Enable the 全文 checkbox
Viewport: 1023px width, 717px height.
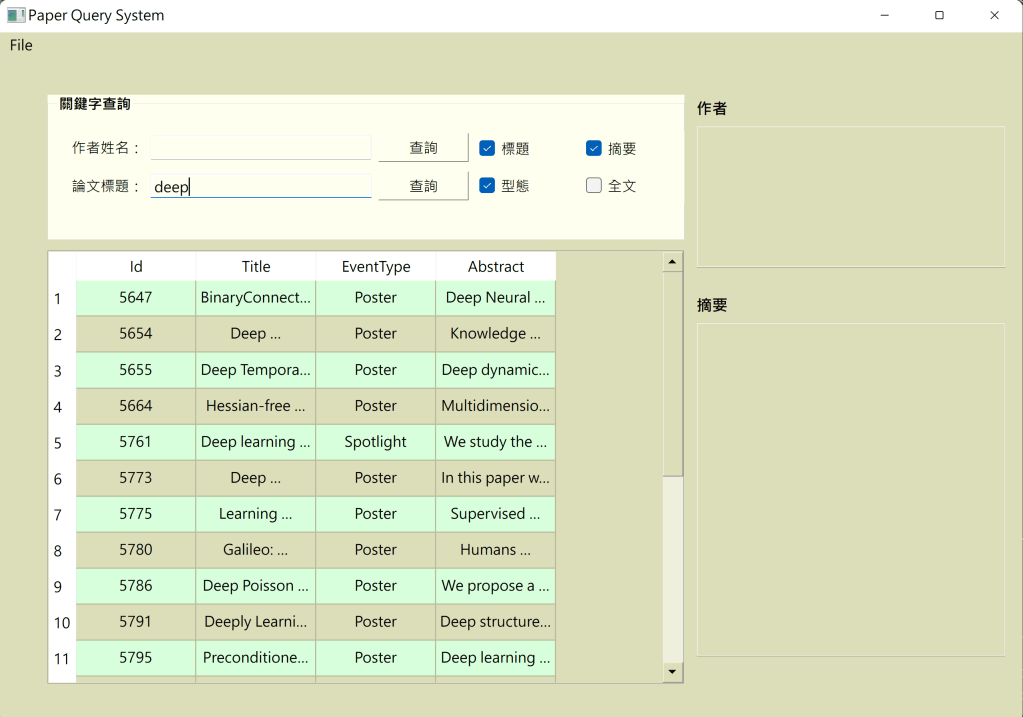(x=594, y=185)
